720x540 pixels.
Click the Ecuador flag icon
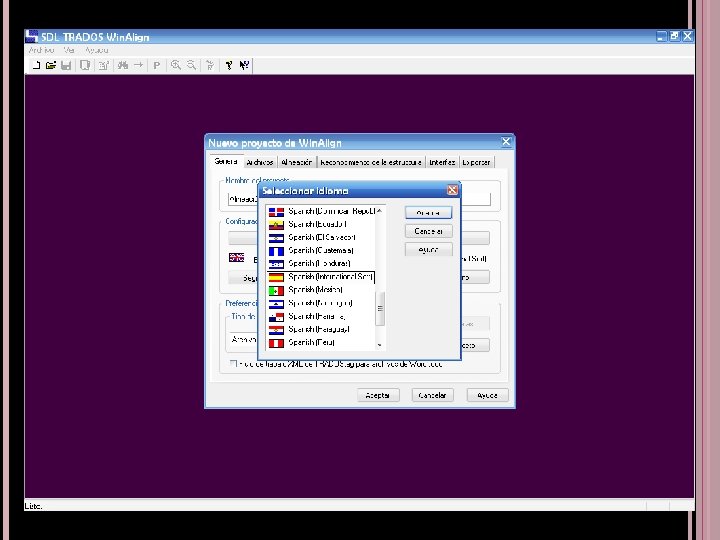[x=276, y=225]
